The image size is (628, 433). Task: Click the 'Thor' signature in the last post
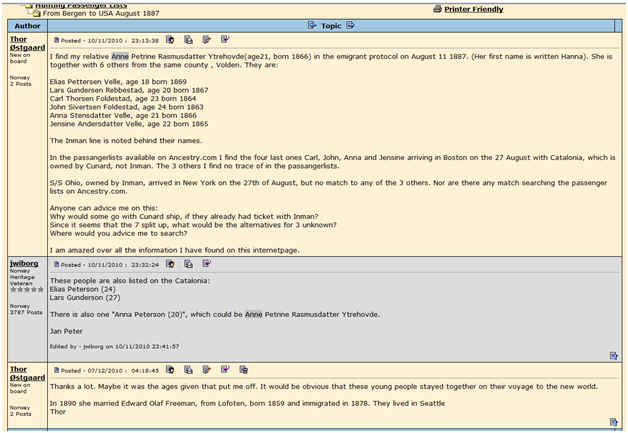click(x=58, y=412)
